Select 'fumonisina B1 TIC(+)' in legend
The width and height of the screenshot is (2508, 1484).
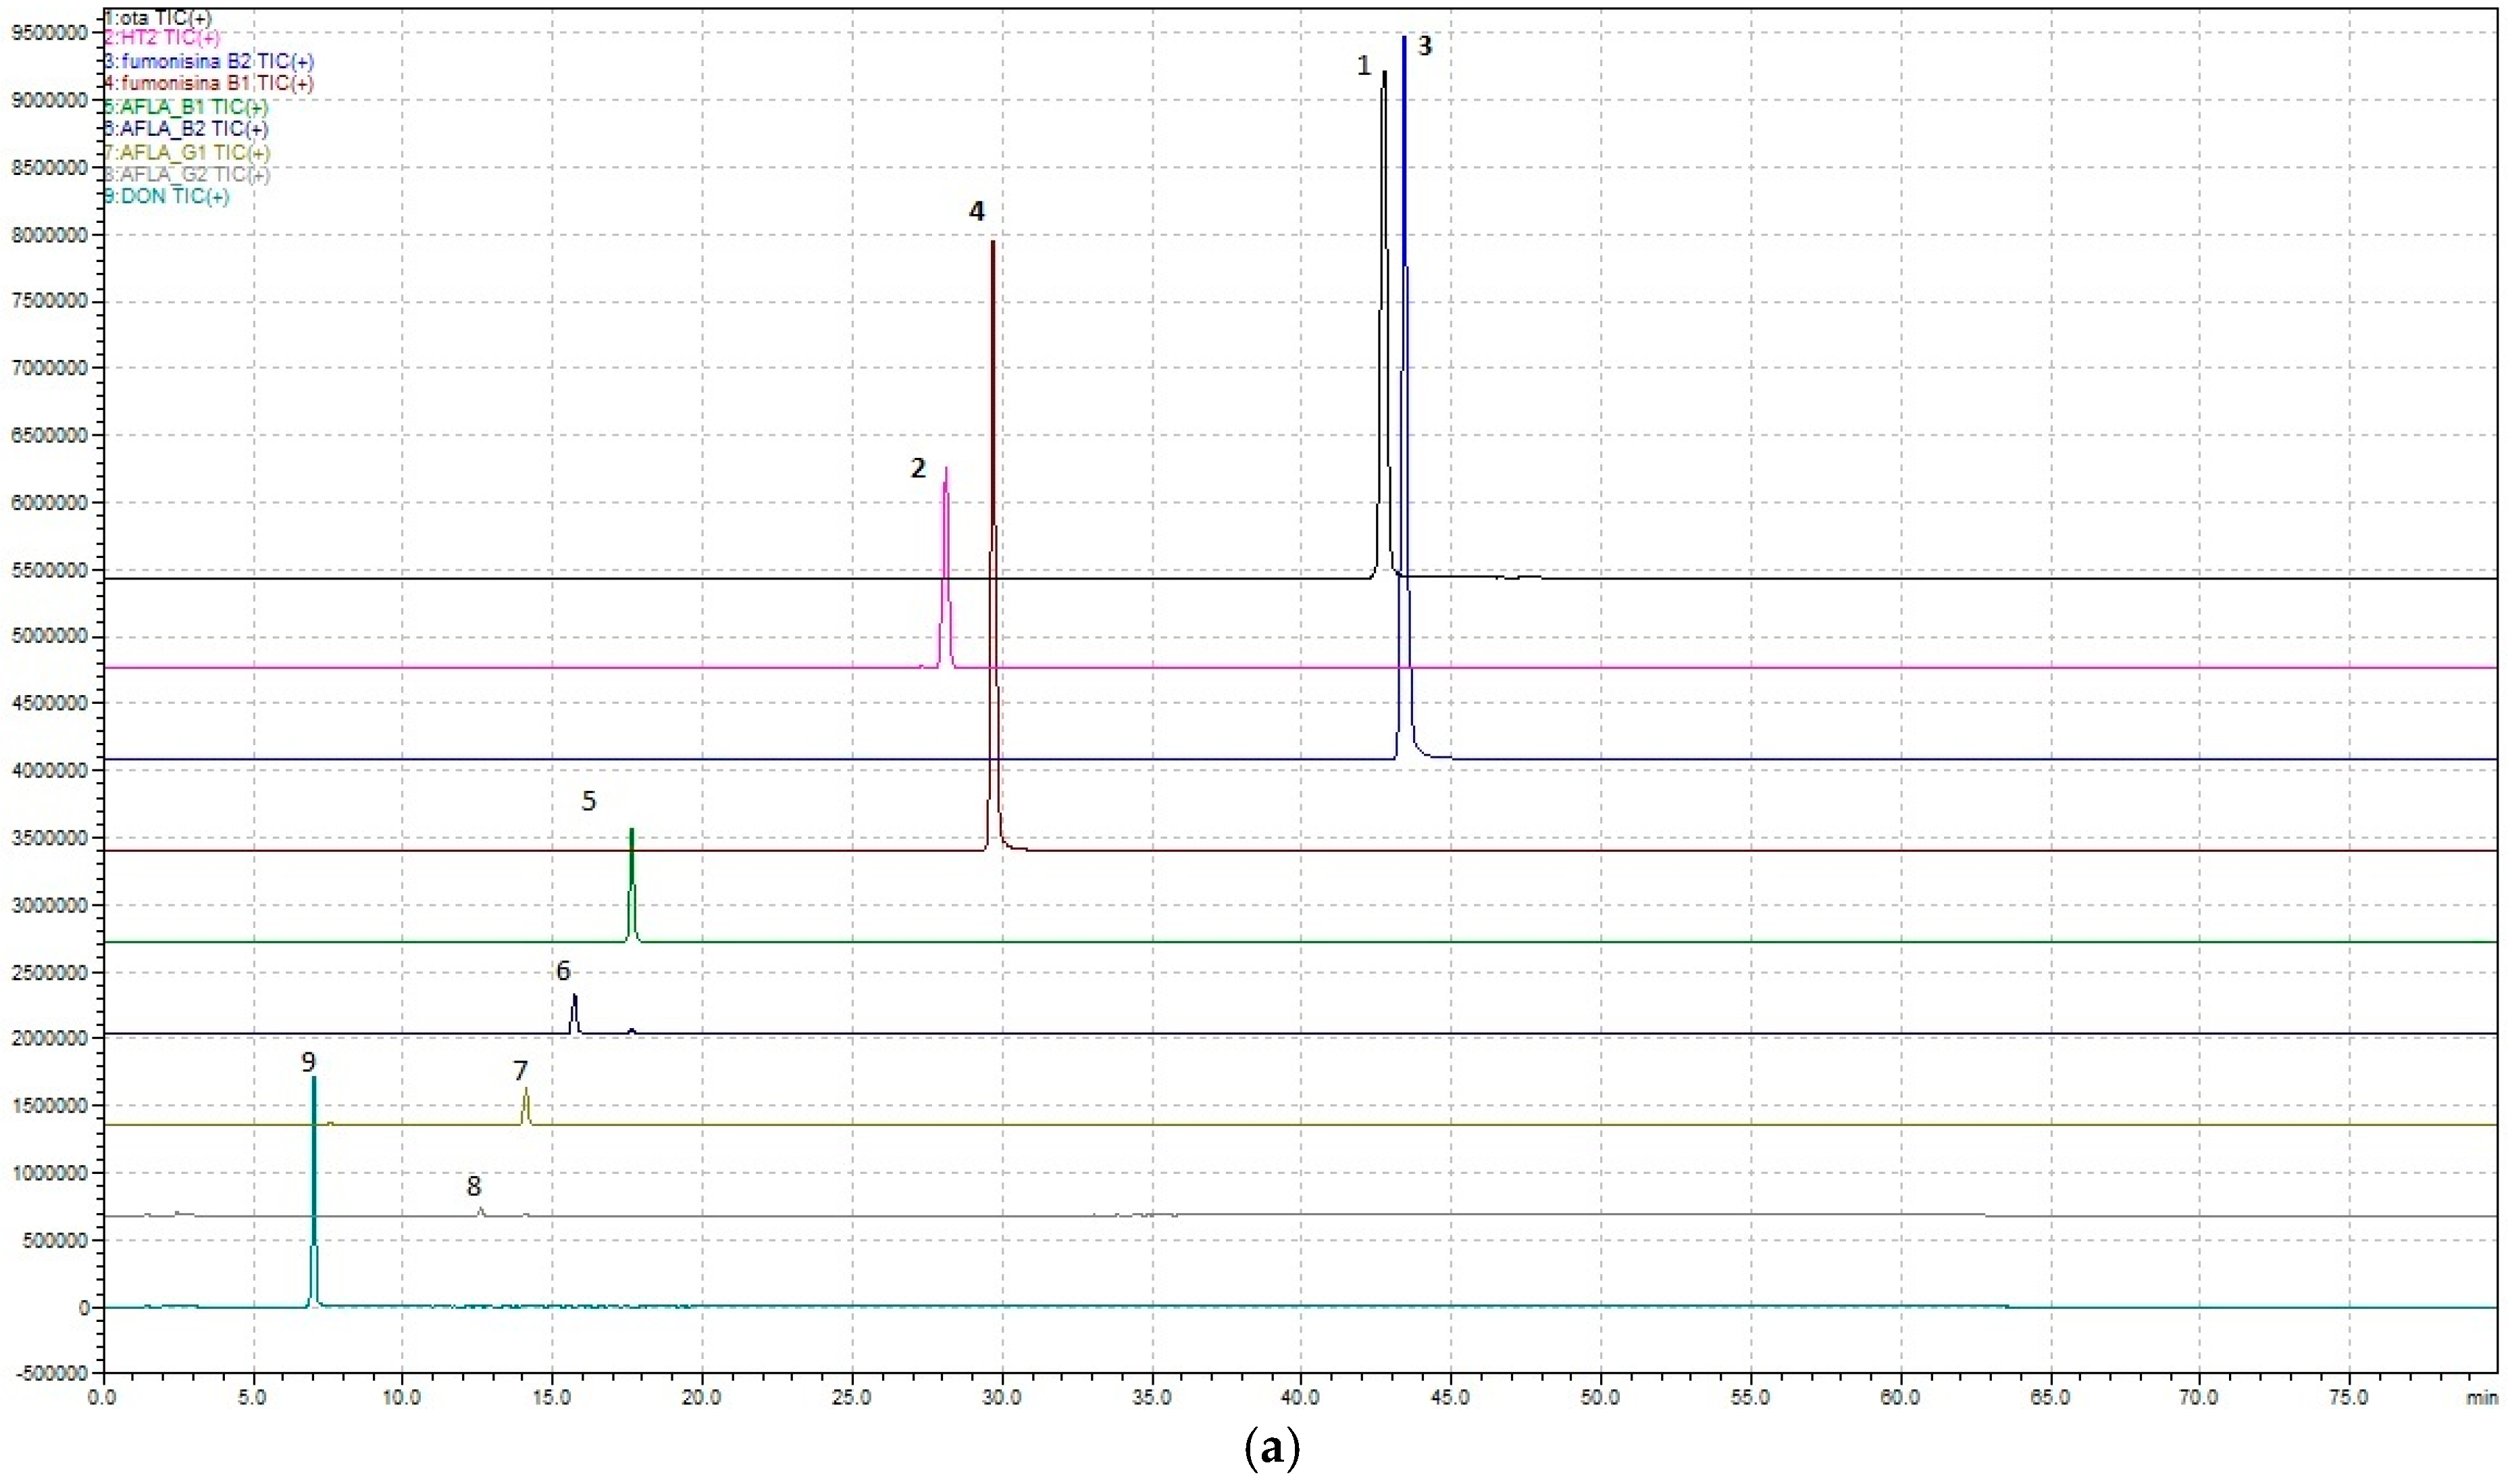[209, 84]
